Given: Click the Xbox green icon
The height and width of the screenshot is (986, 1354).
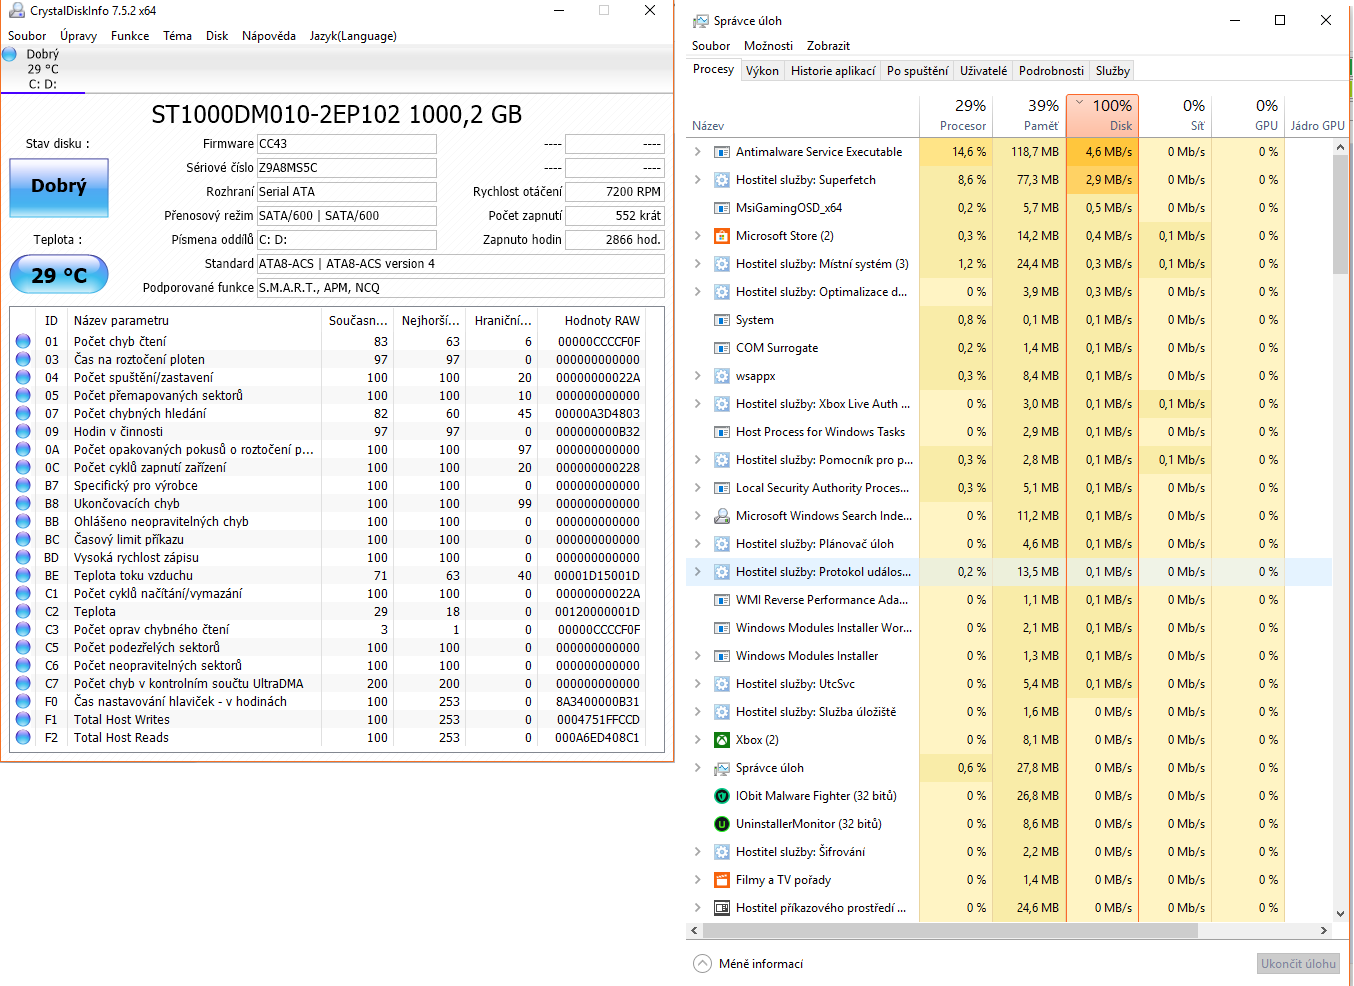Looking at the screenshot, I should (x=721, y=740).
